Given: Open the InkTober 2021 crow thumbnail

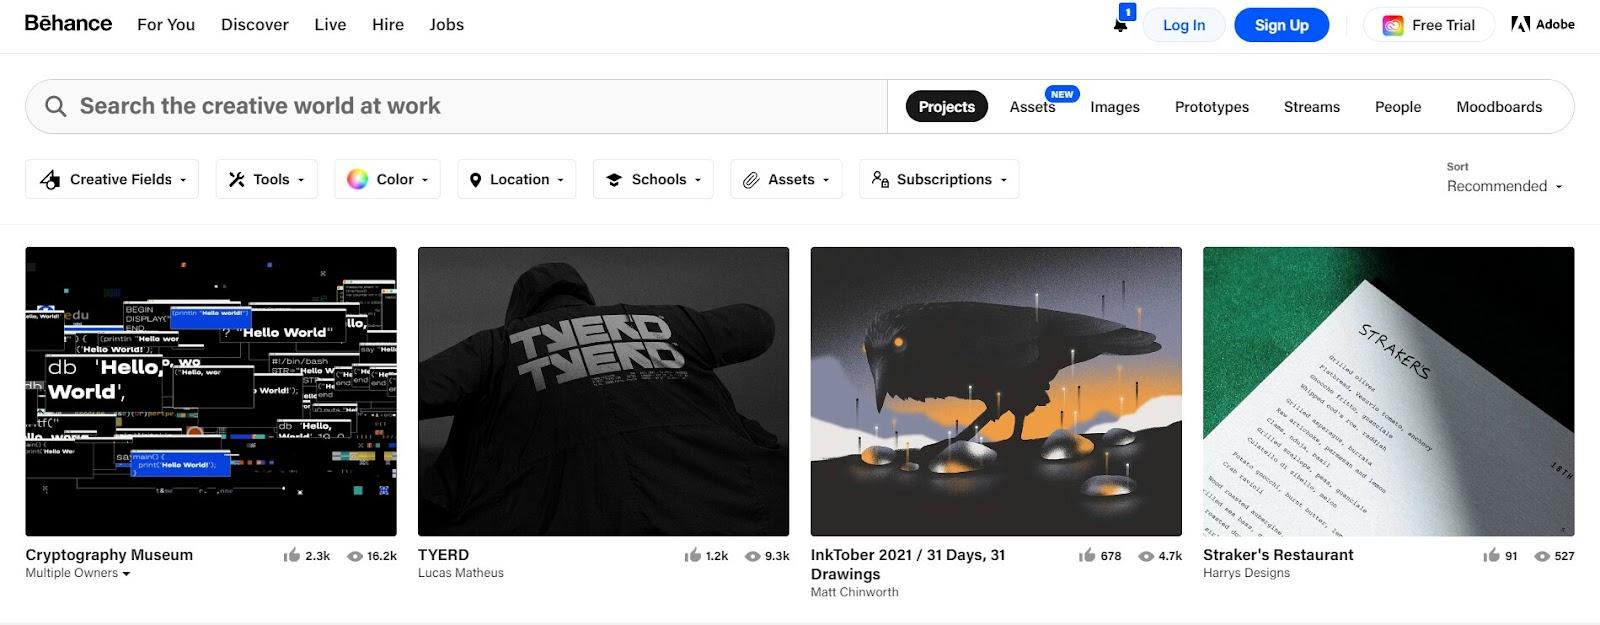Looking at the screenshot, I should 996,391.
